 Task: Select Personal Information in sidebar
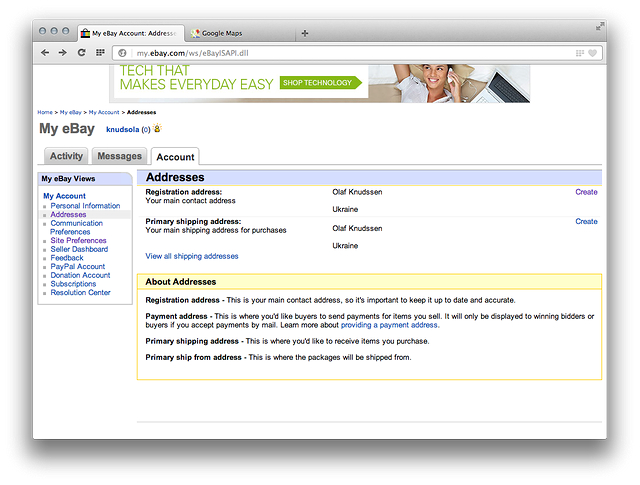click(85, 206)
